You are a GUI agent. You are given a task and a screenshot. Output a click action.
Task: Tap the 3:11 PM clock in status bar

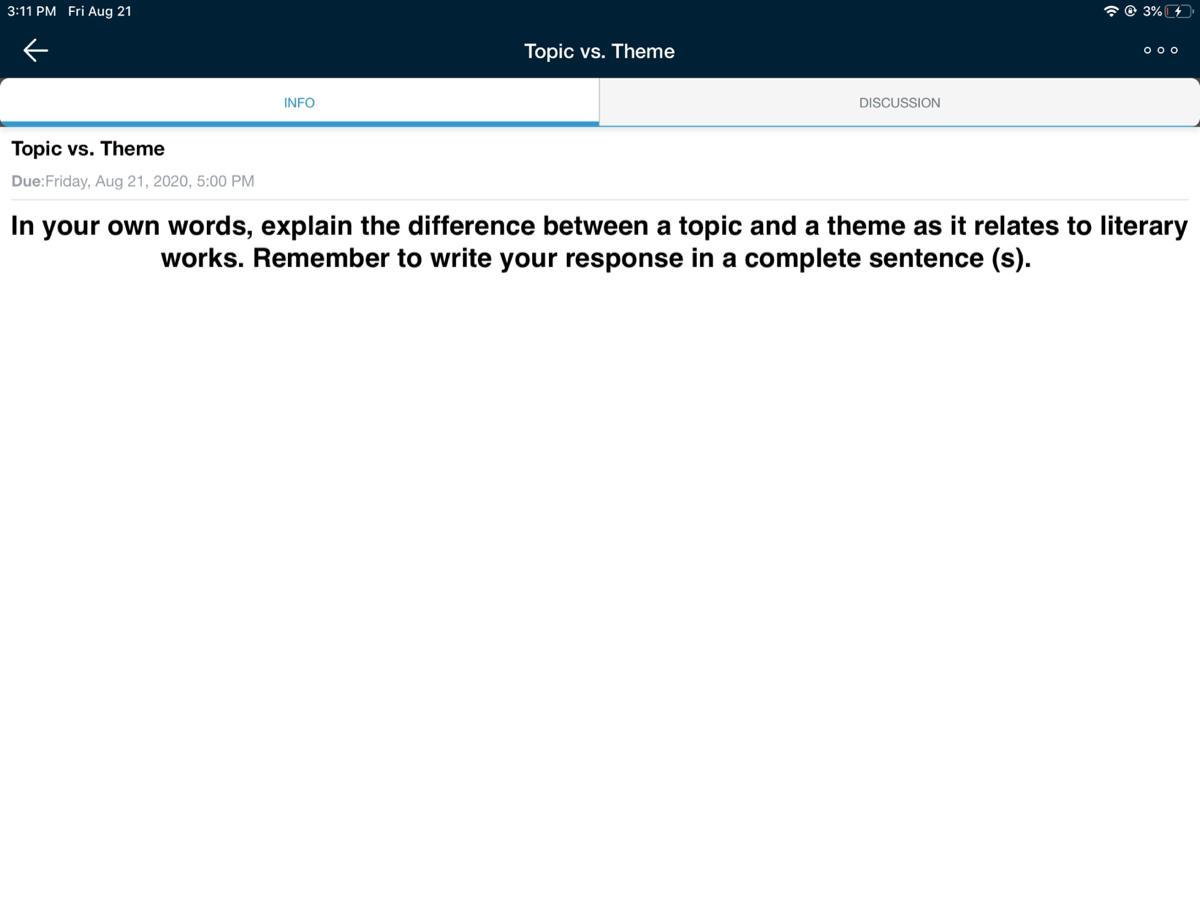[32, 11]
